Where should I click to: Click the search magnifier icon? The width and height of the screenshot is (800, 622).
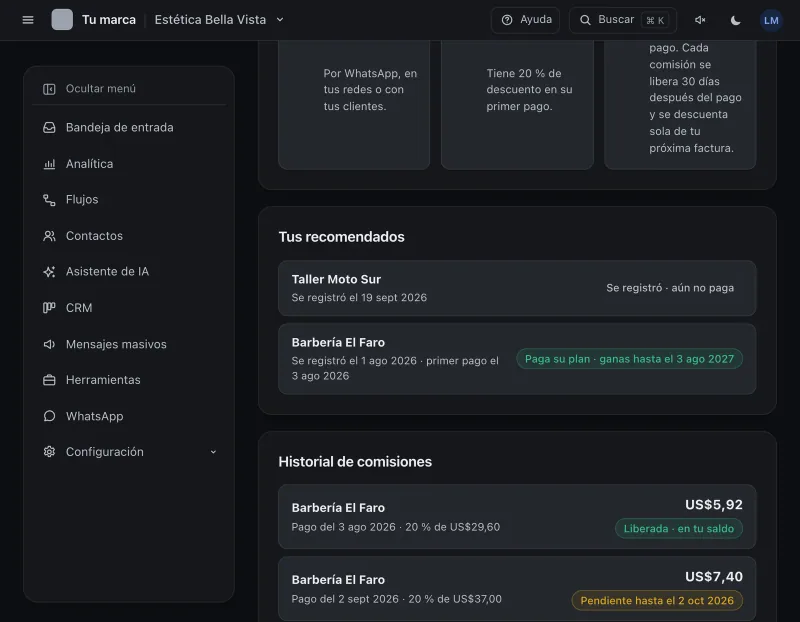coord(585,20)
